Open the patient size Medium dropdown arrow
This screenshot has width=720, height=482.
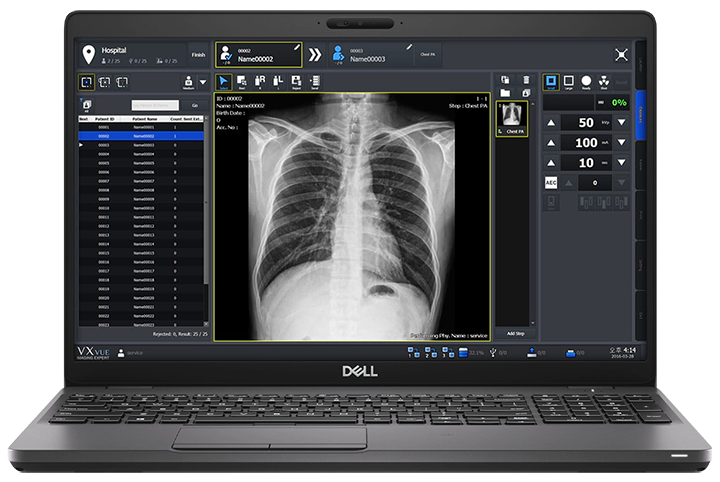pyautogui.click(x=204, y=82)
